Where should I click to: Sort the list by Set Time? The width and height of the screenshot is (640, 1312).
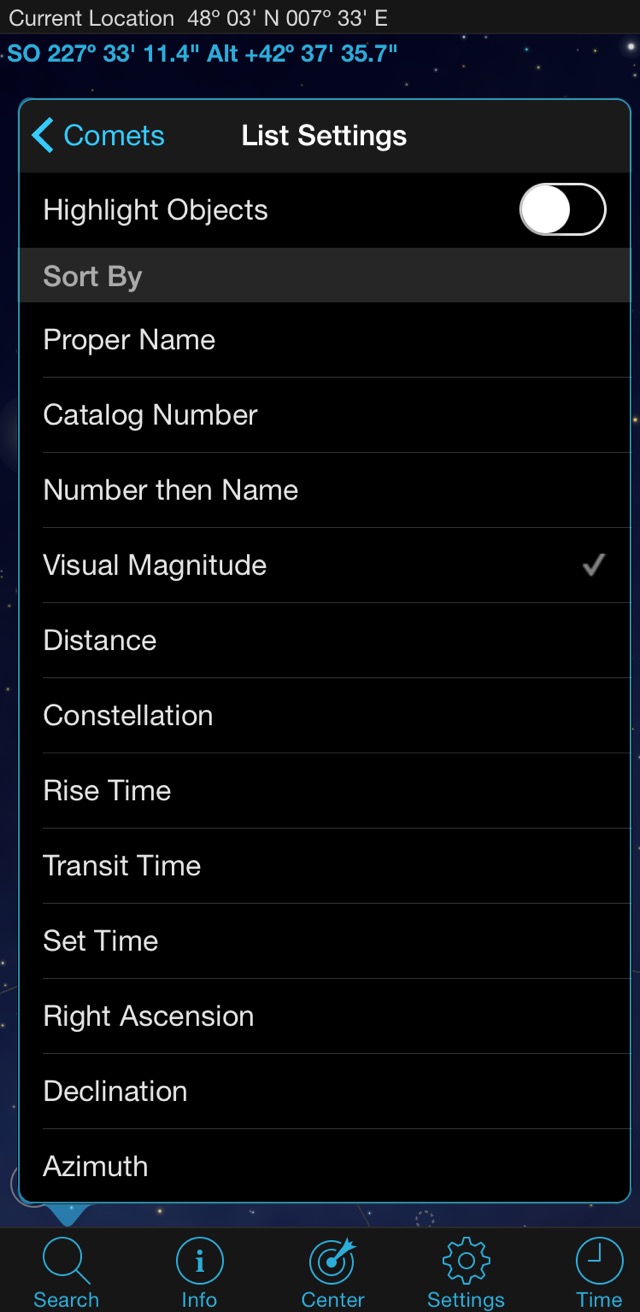[100, 940]
